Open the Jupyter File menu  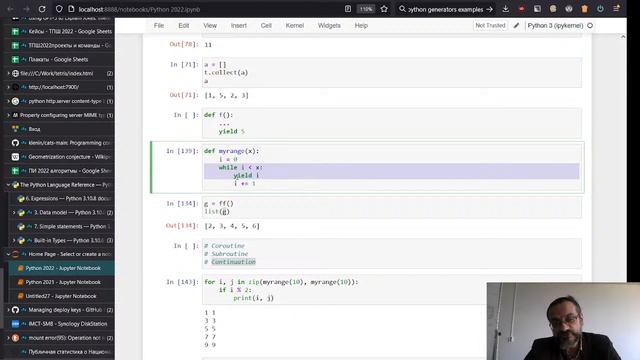[x=159, y=25]
